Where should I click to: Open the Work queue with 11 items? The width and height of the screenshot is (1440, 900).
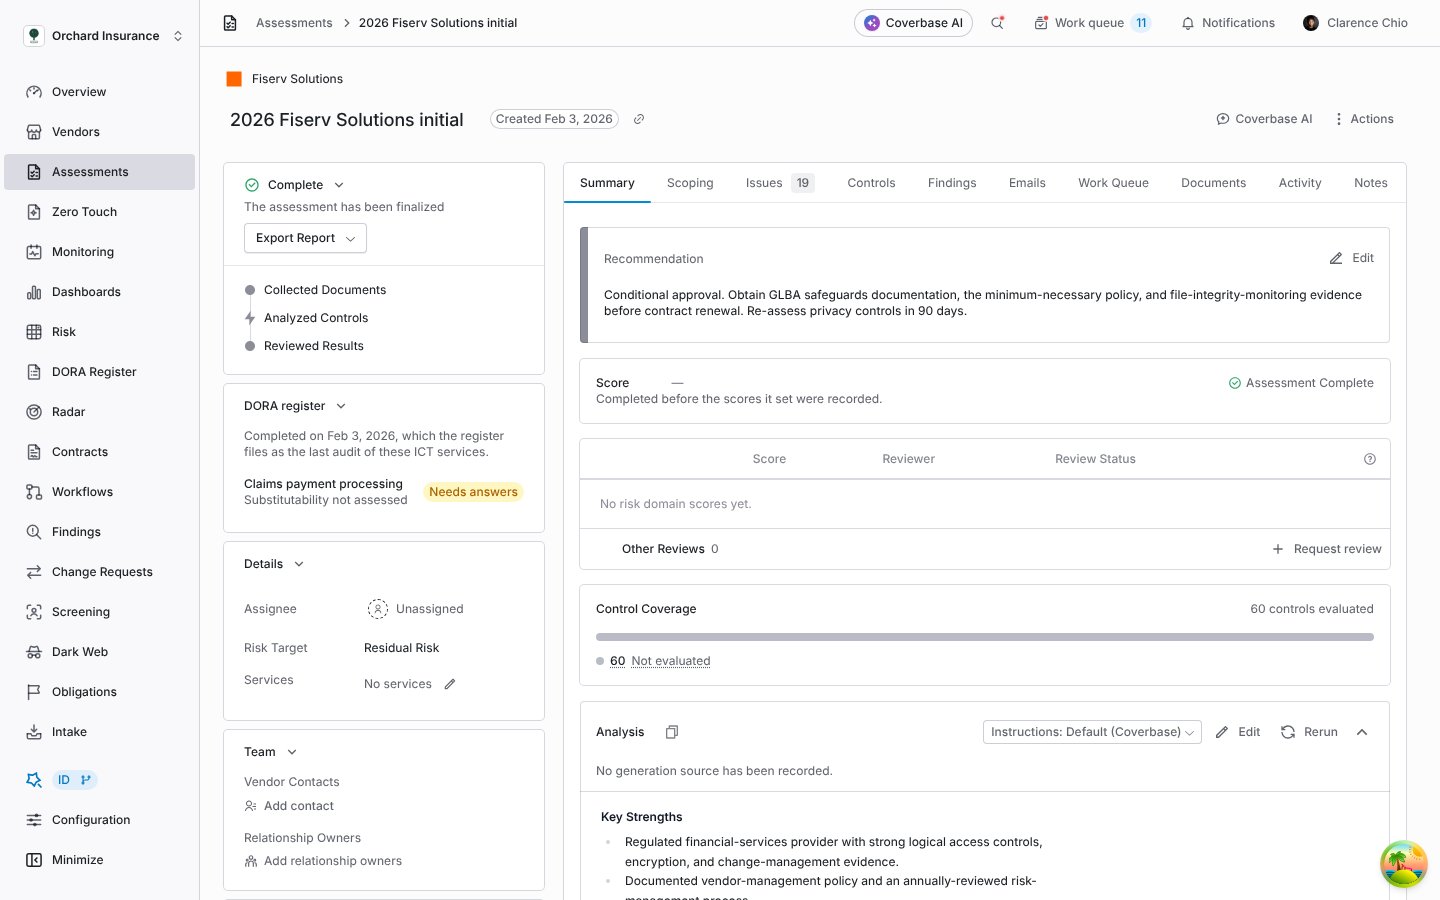pyautogui.click(x=1092, y=23)
